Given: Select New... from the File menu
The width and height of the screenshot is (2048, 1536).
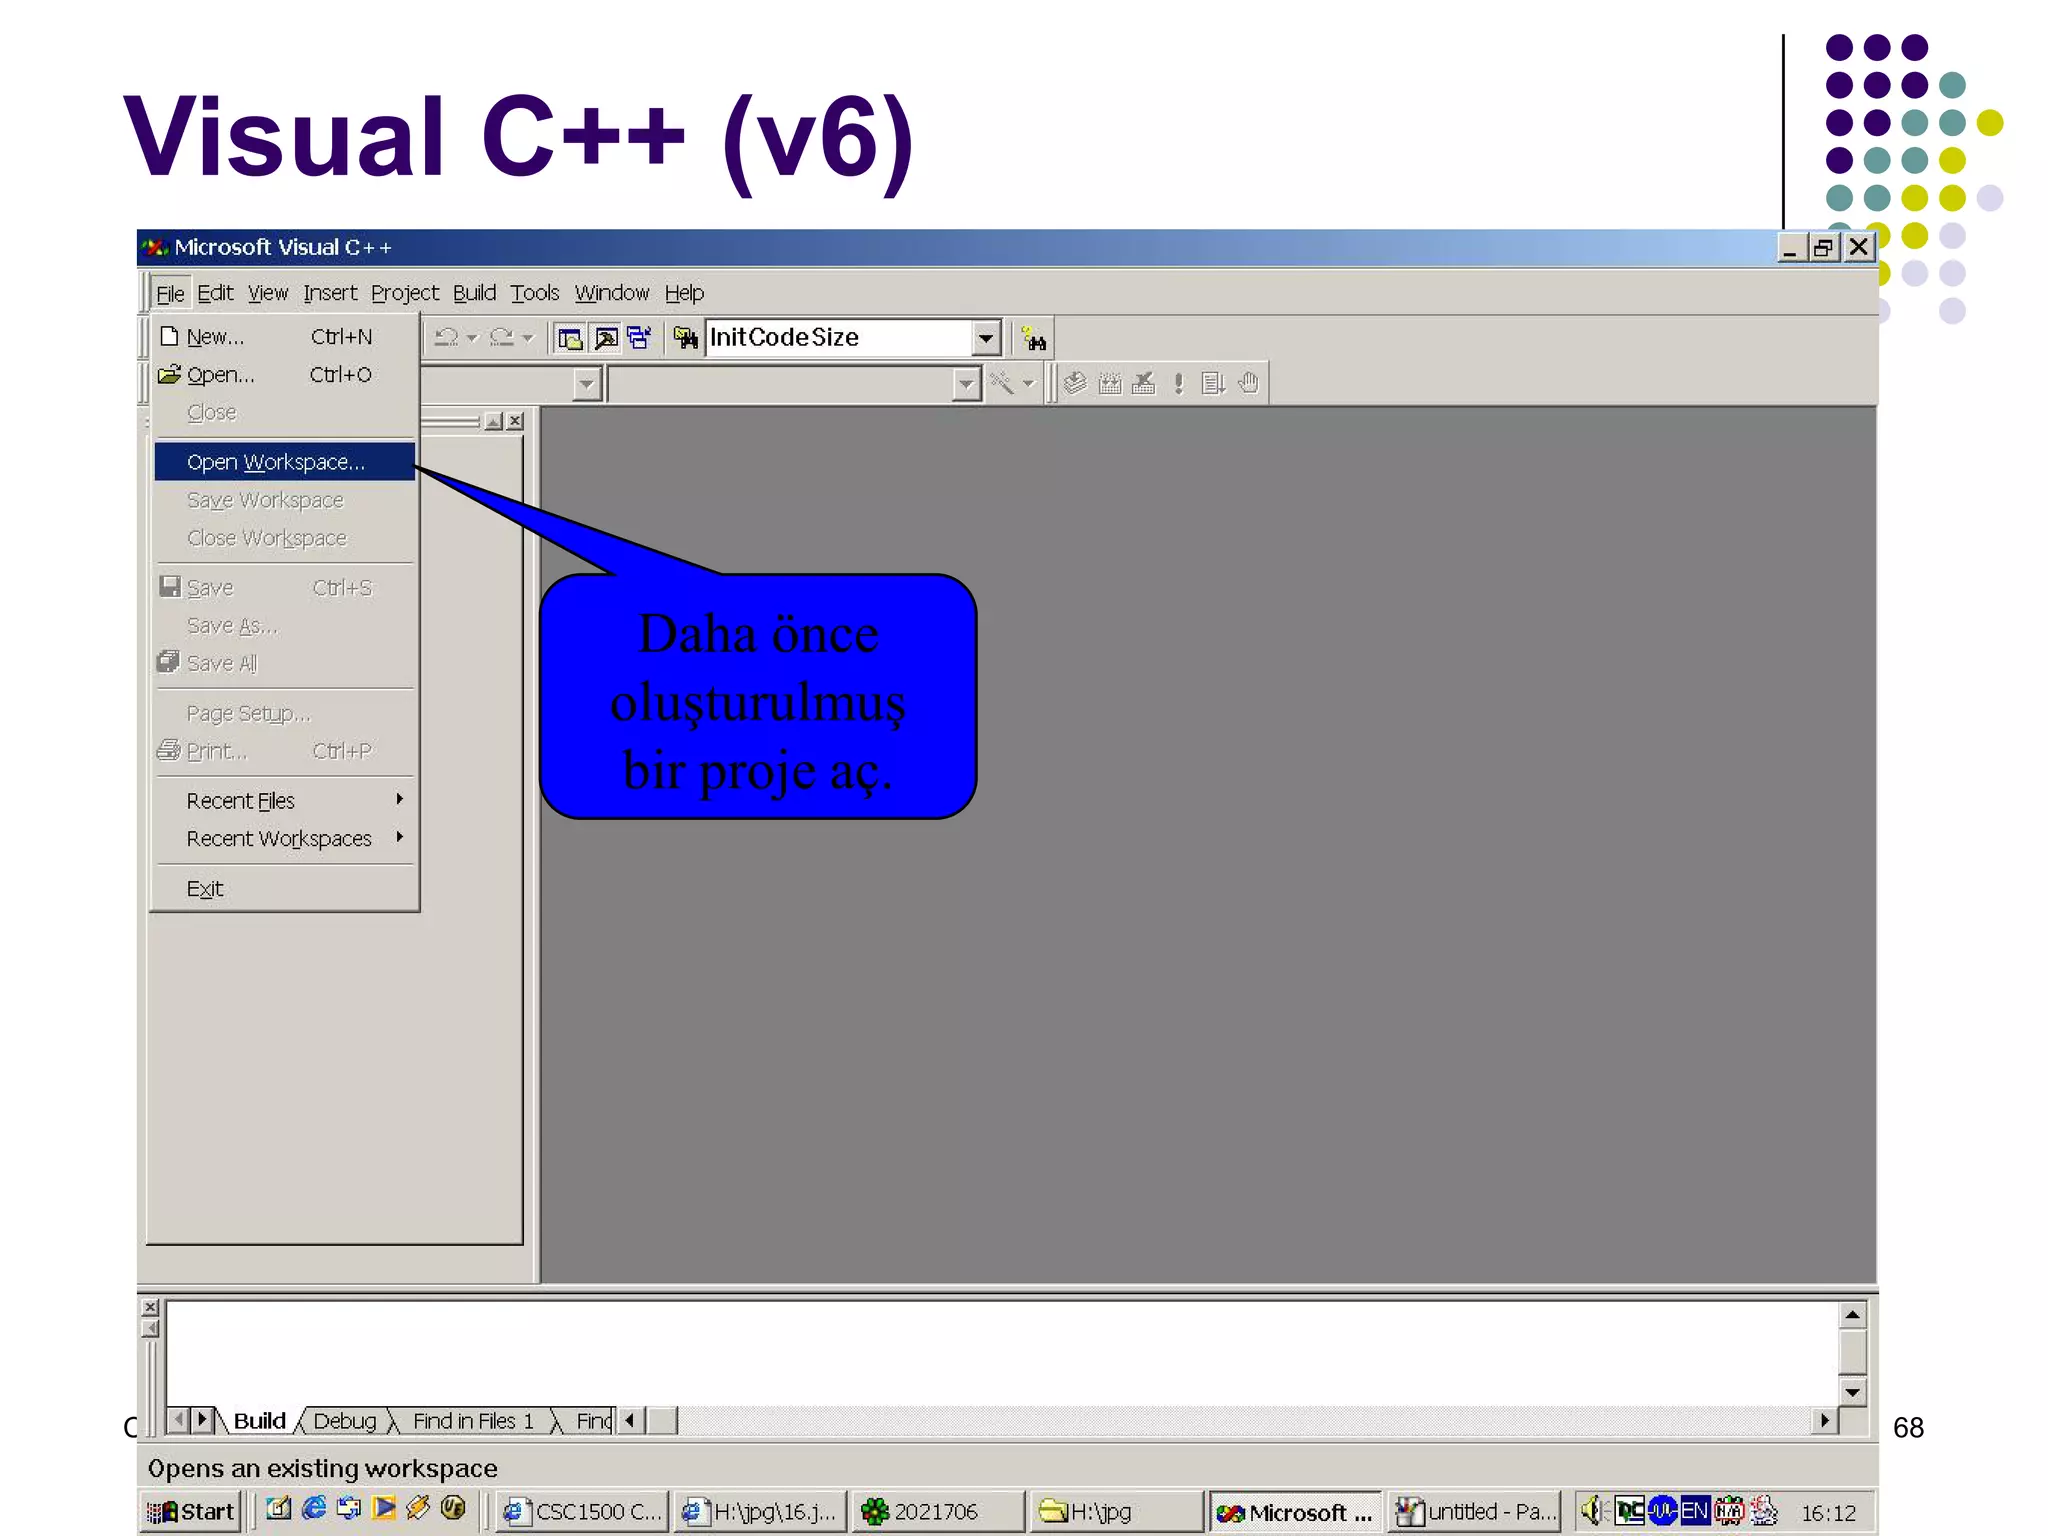Looking at the screenshot, I should [285, 337].
